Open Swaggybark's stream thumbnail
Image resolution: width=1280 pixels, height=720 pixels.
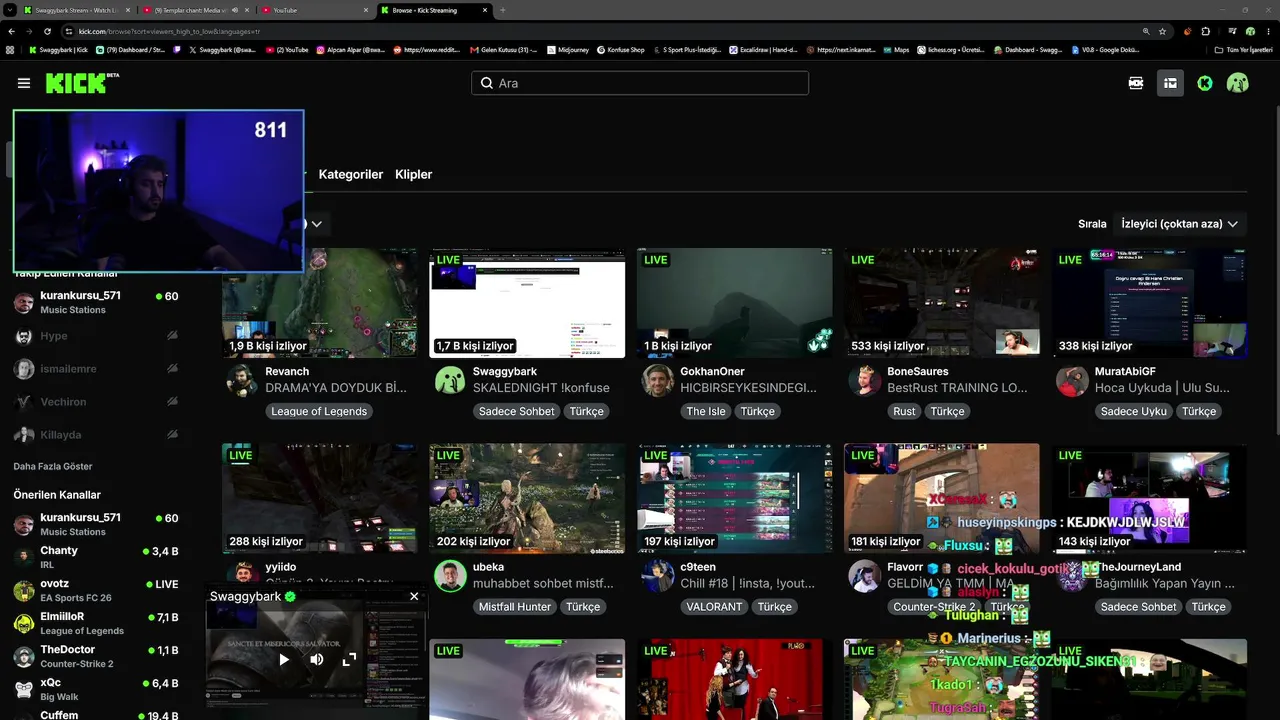tap(527, 303)
